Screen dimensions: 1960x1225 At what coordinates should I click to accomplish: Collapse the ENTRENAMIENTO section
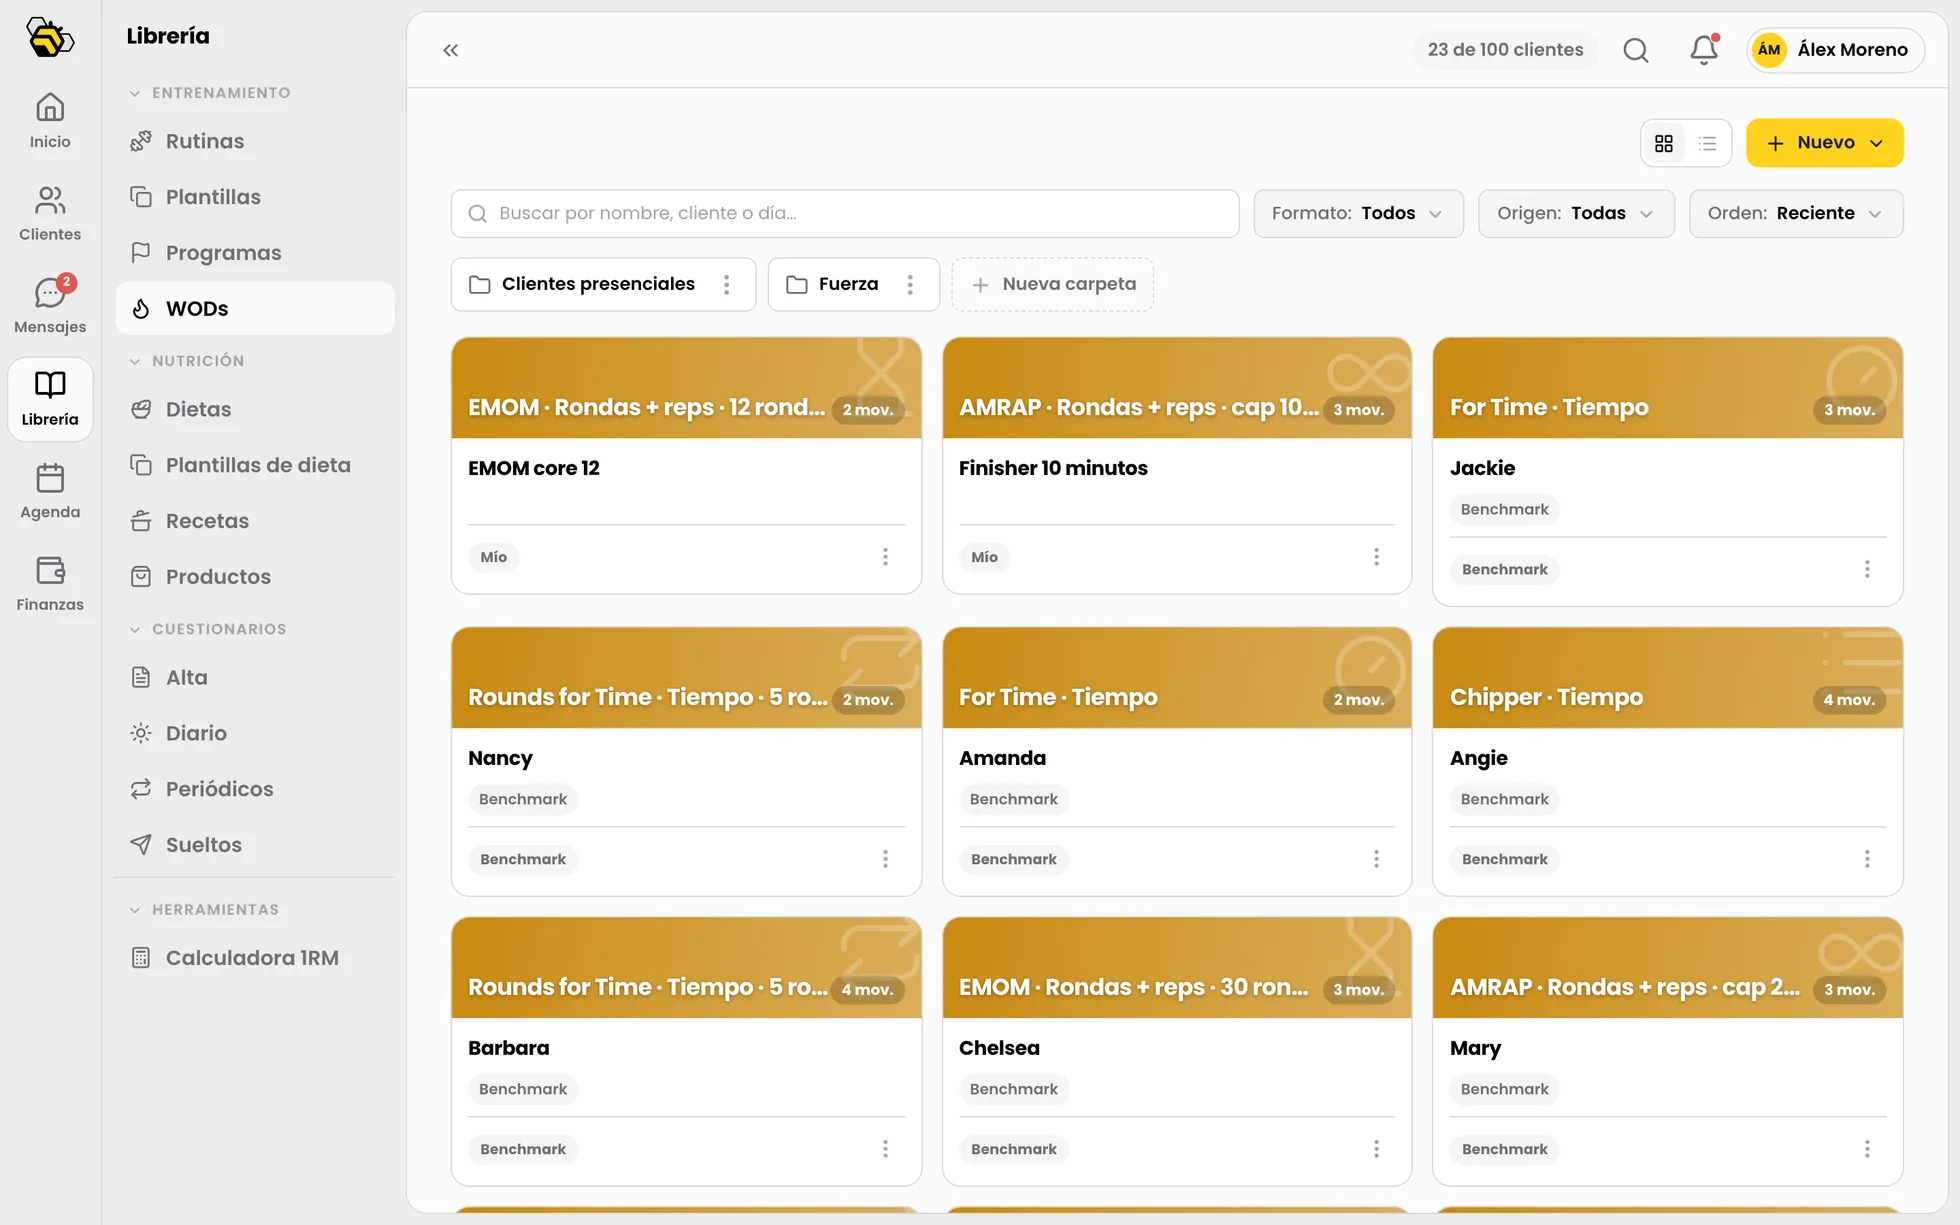pos(210,93)
